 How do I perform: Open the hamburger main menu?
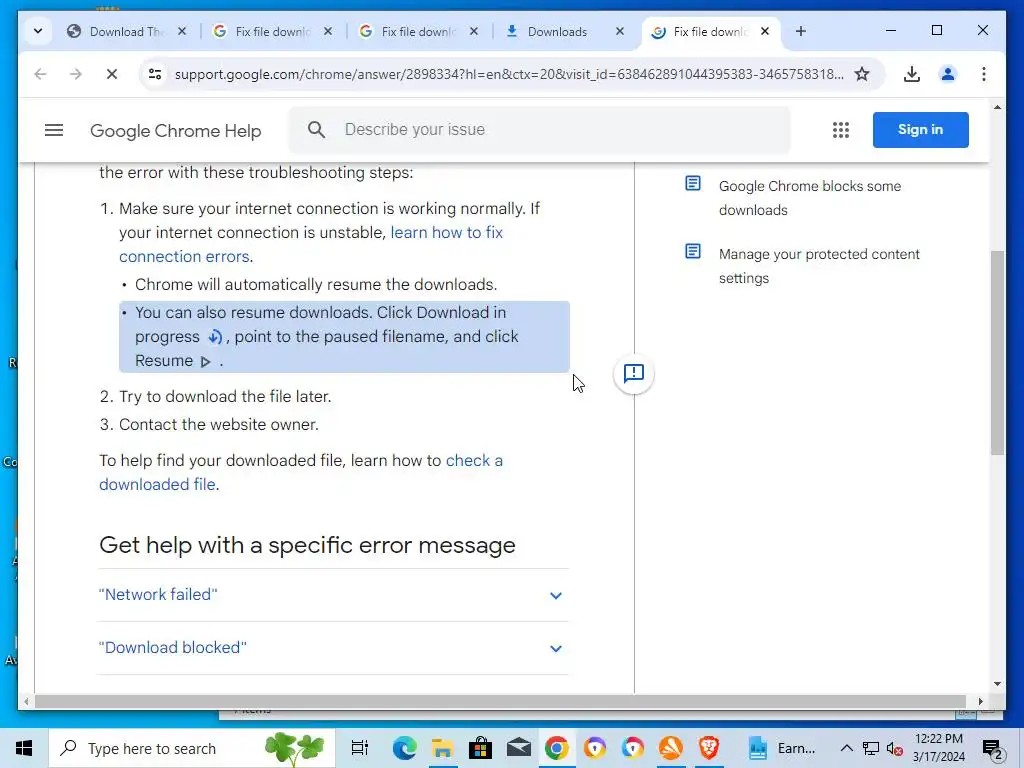54,130
